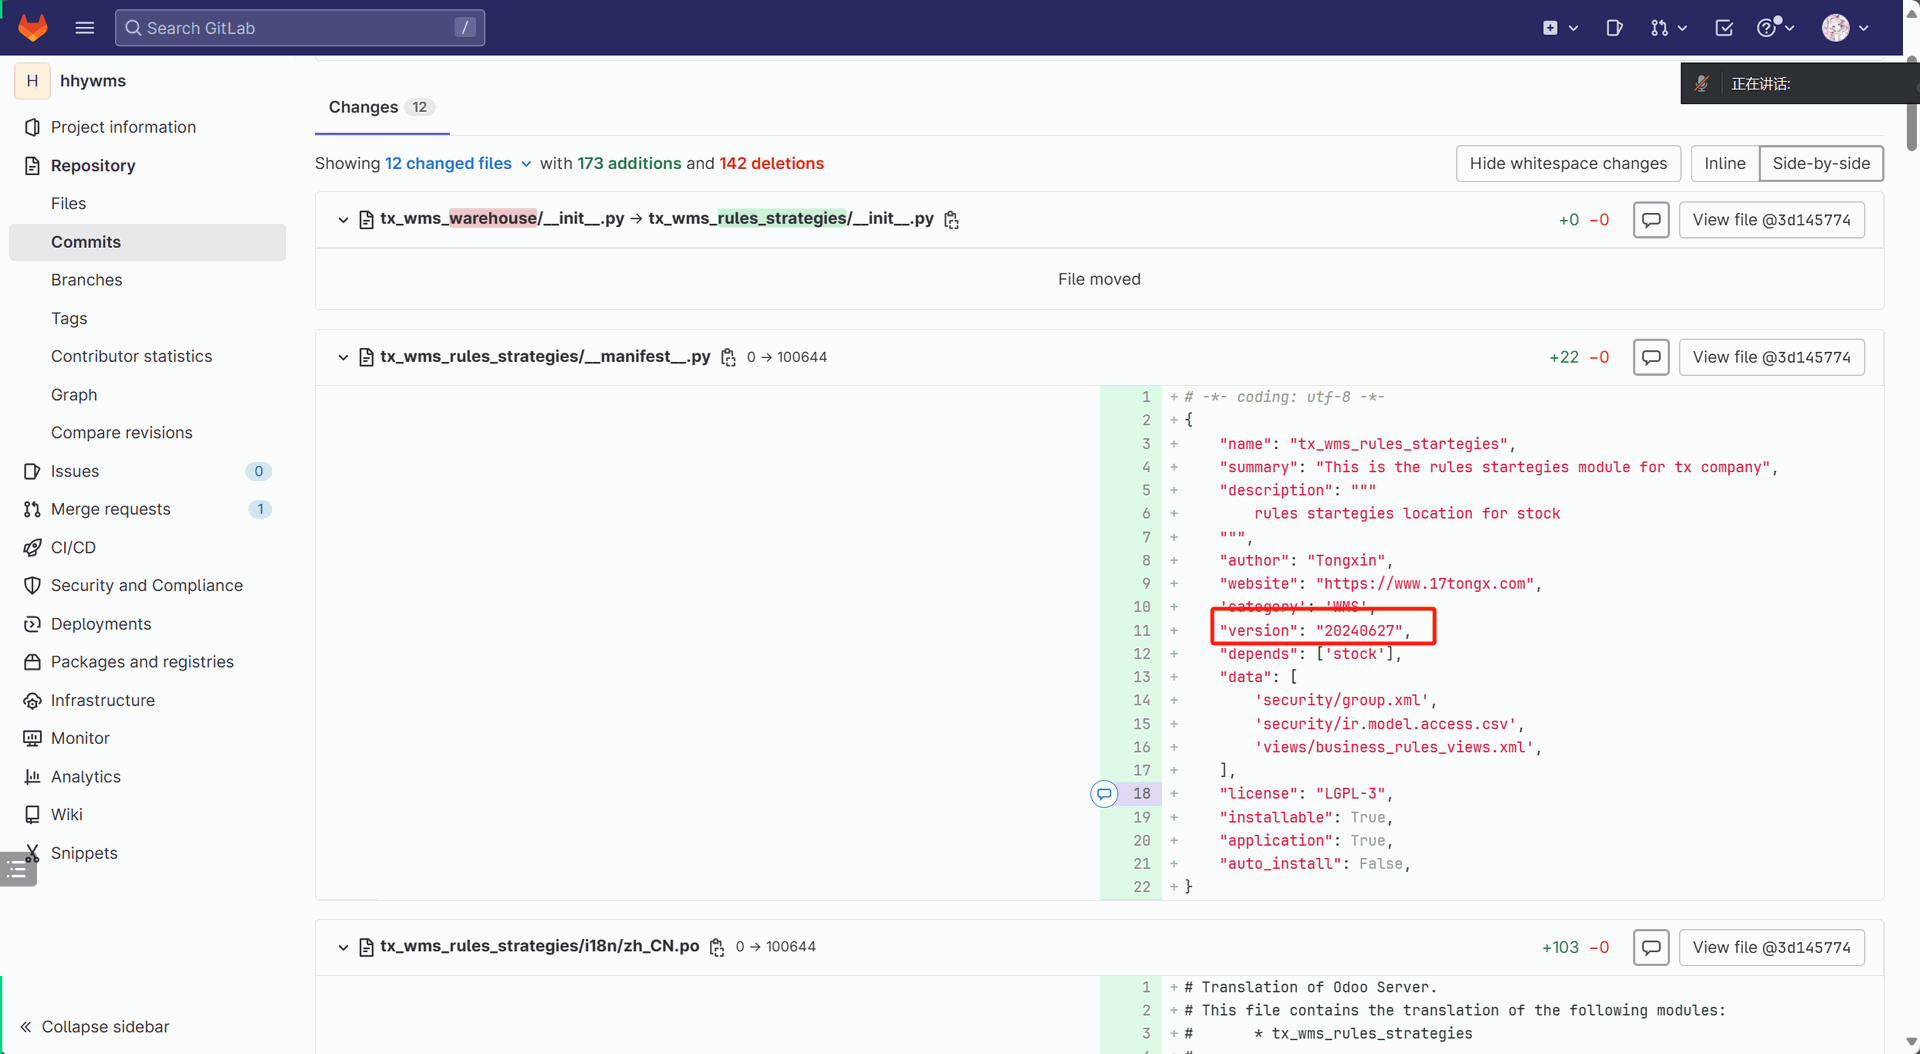Image resolution: width=1920 pixels, height=1054 pixels.
Task: Open Files under Repository
Action: (68, 203)
